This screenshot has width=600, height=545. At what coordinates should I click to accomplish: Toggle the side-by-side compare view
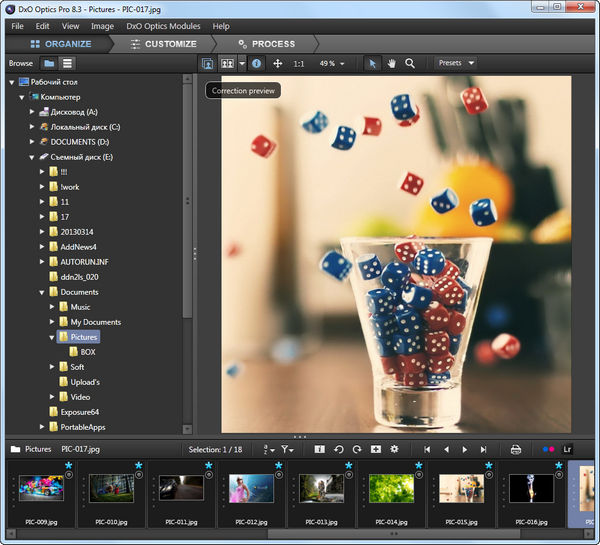pos(228,63)
